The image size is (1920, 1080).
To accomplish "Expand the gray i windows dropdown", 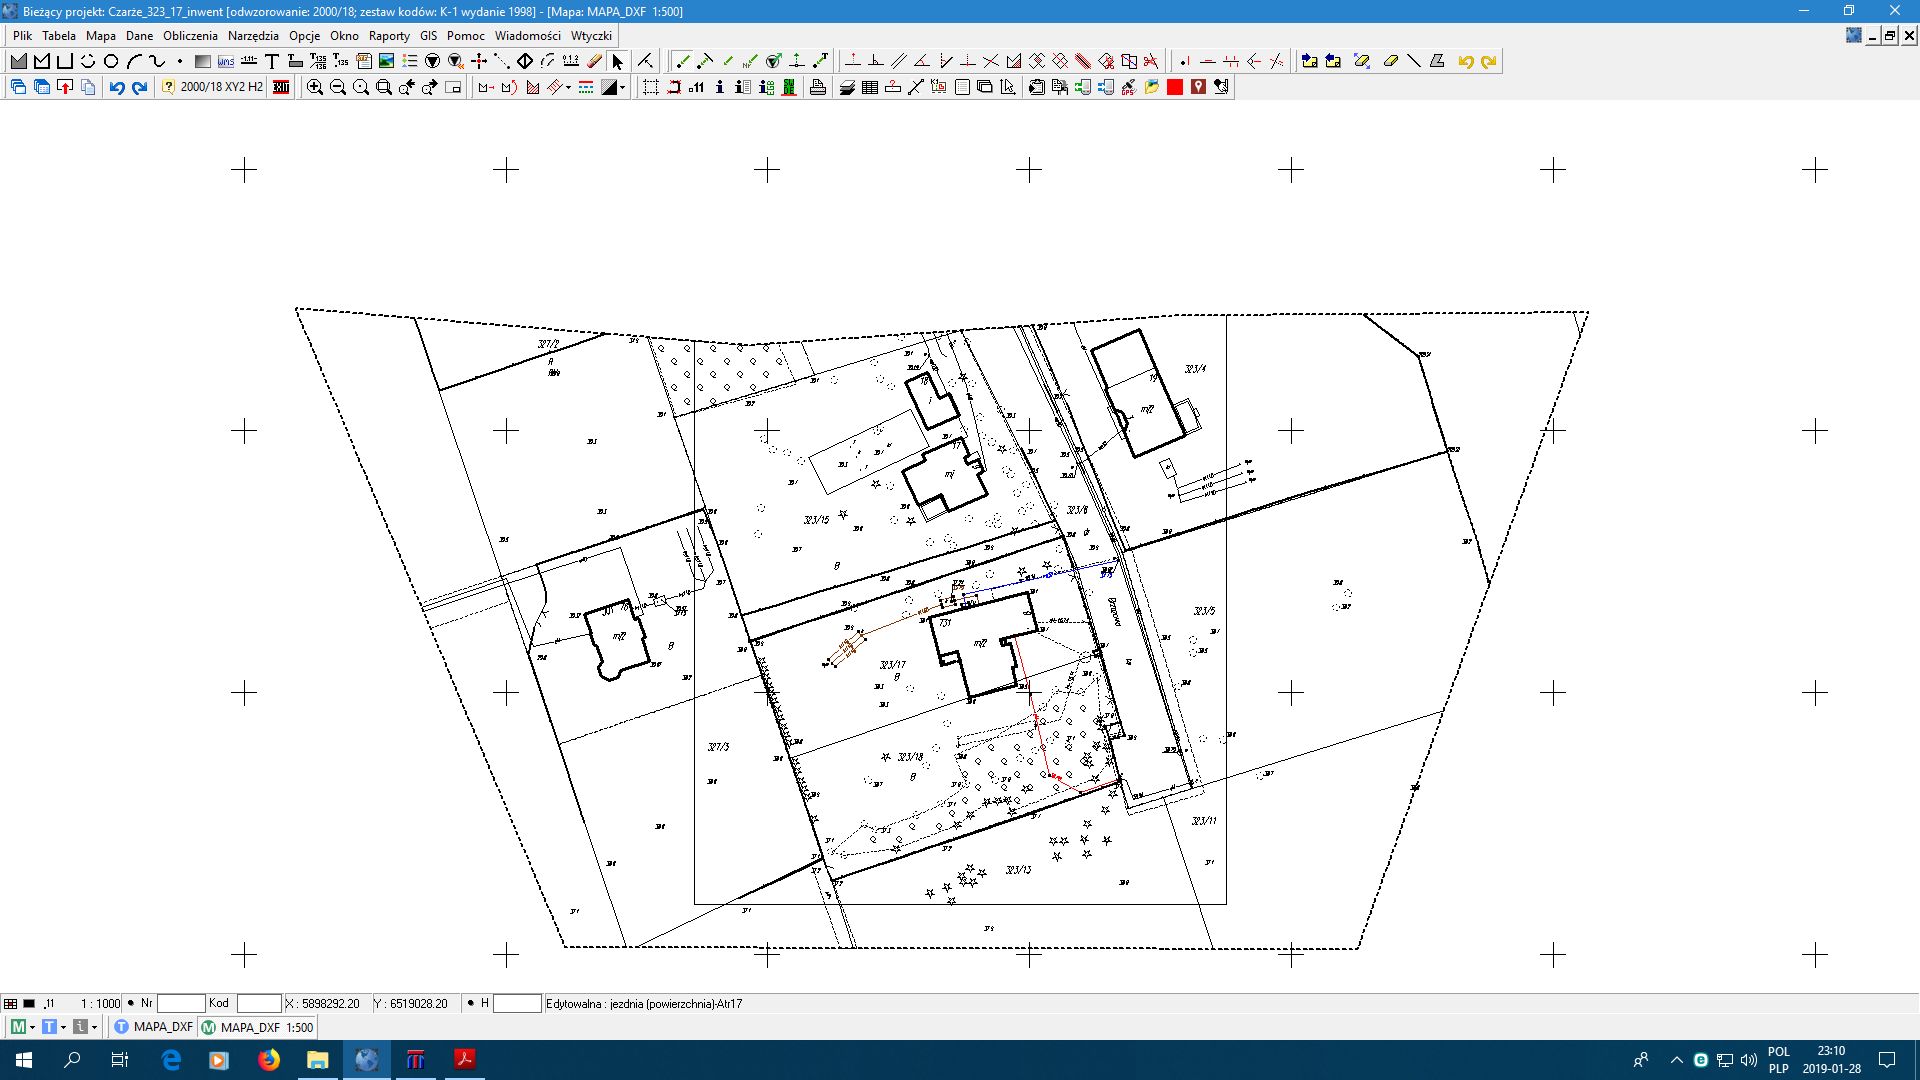I will tap(94, 1027).
